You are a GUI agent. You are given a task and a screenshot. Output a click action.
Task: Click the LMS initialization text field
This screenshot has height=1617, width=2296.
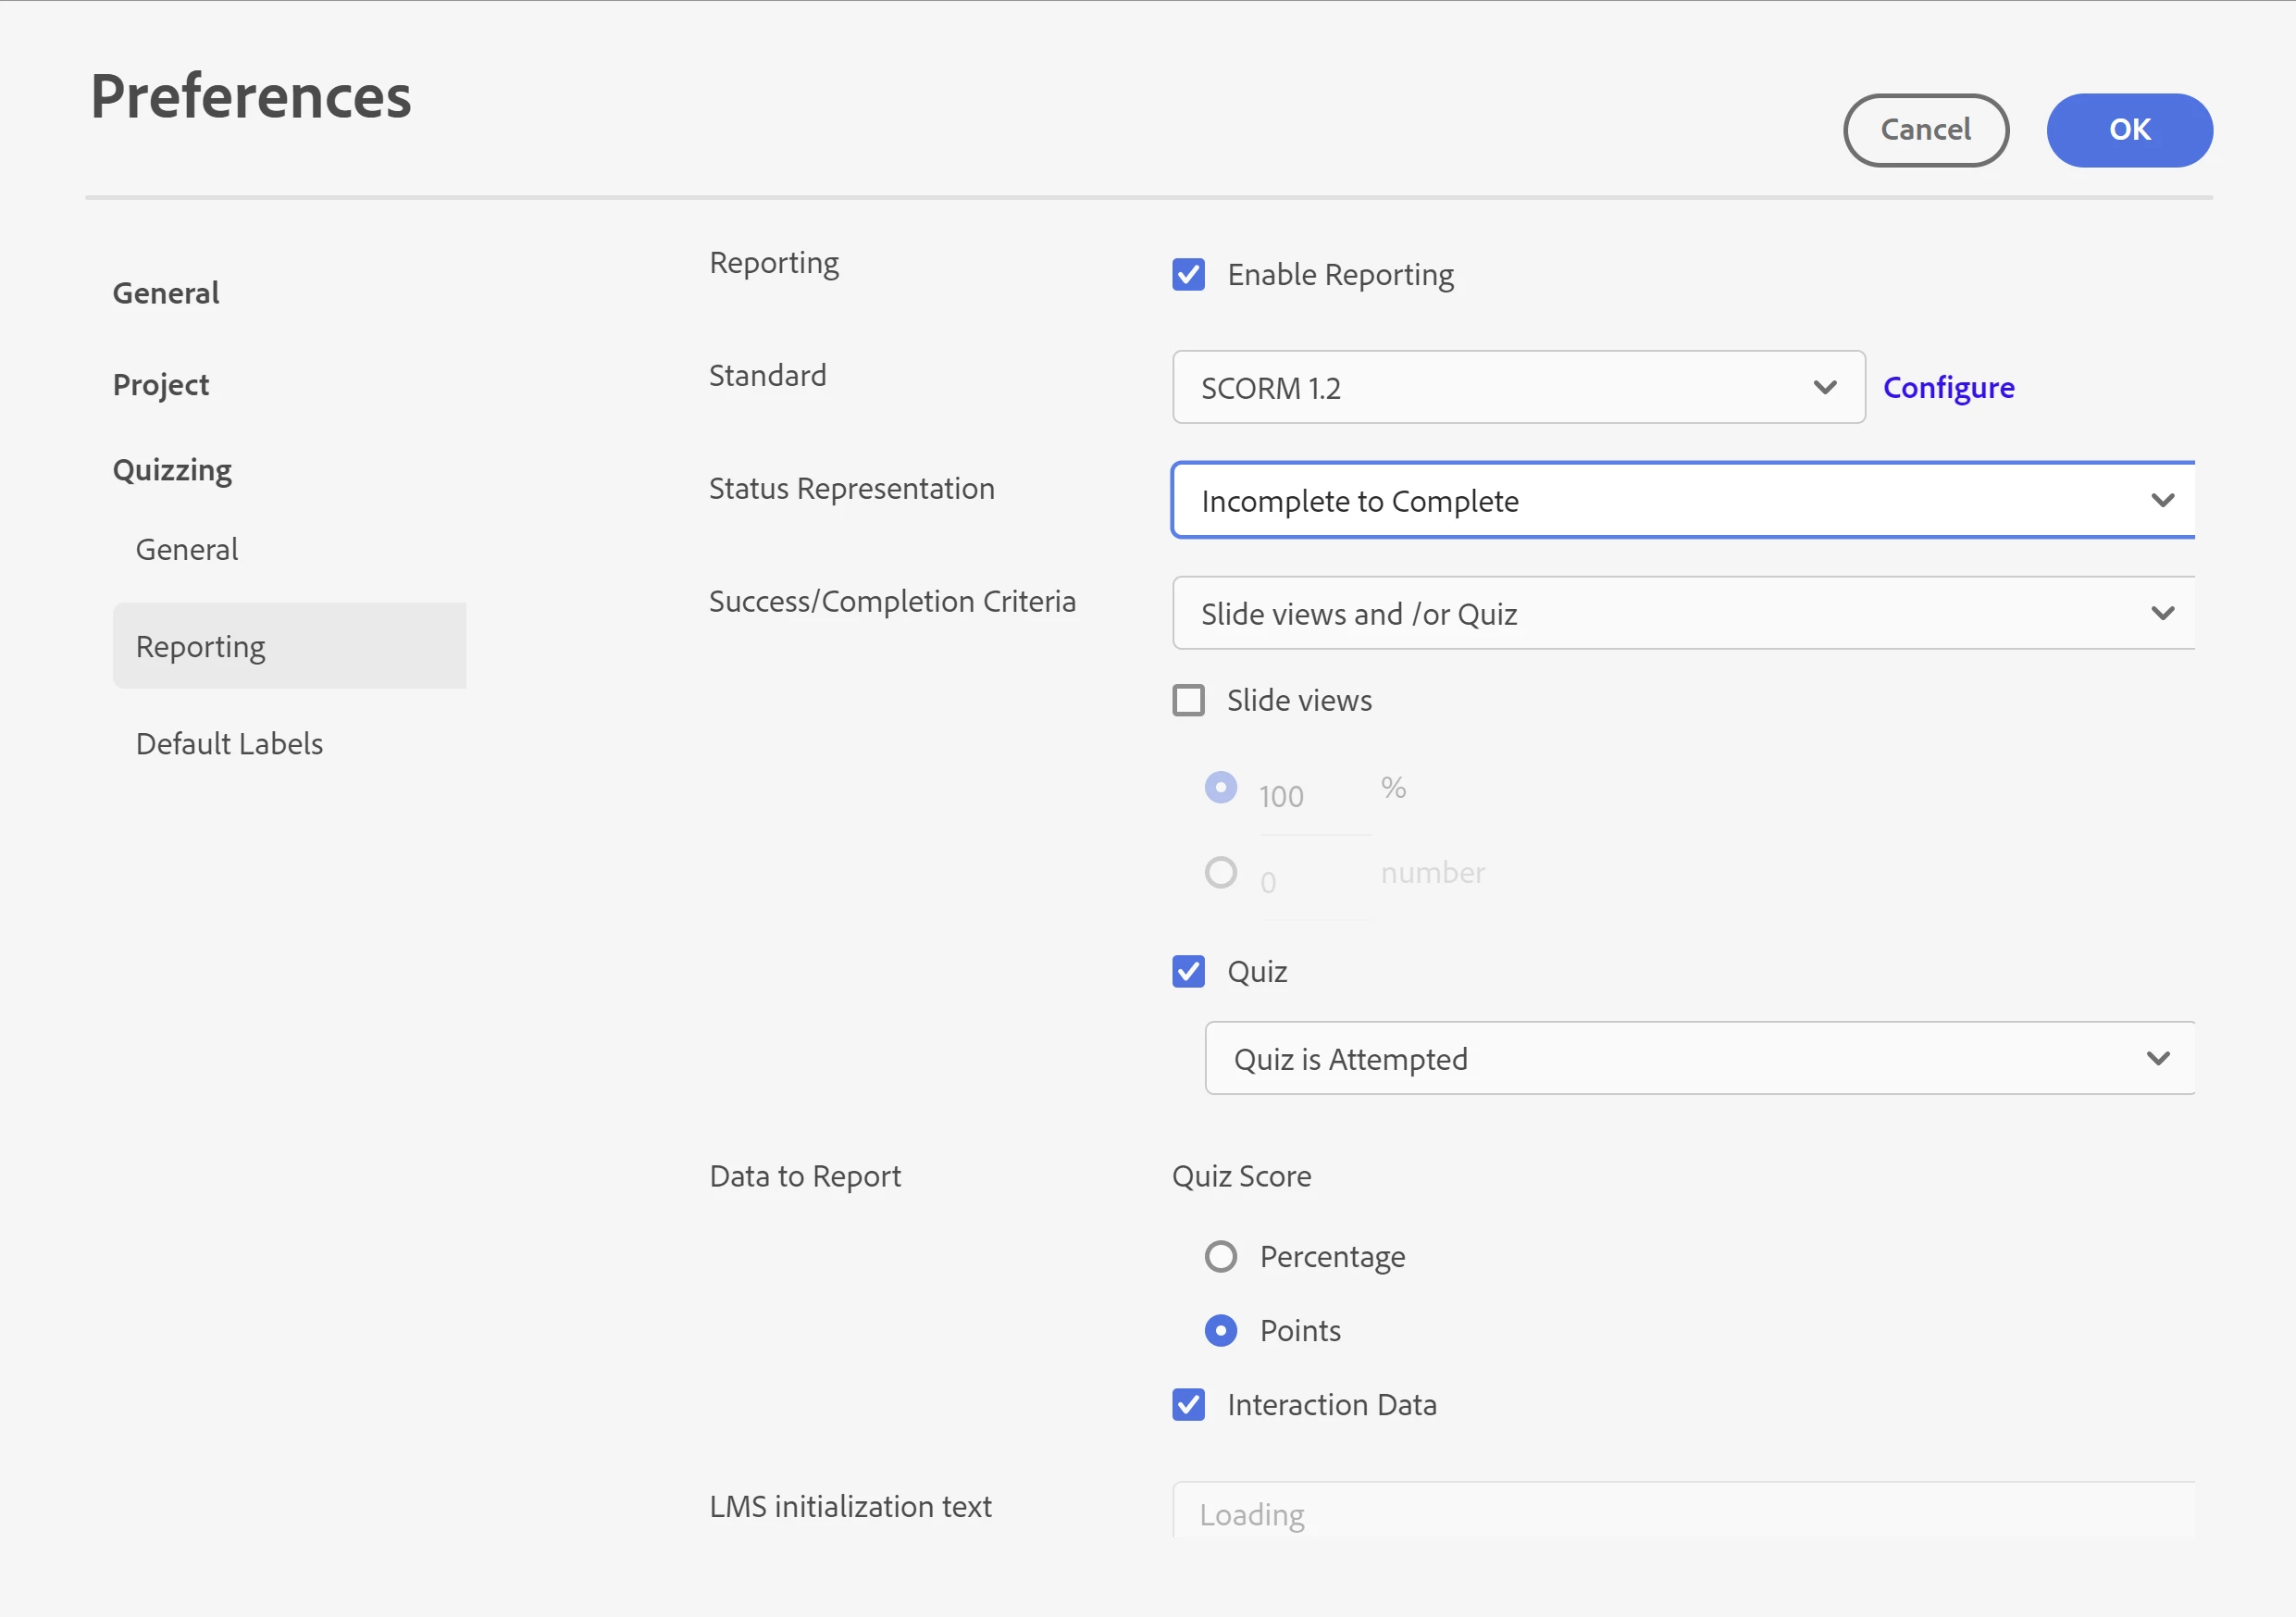1682,1514
